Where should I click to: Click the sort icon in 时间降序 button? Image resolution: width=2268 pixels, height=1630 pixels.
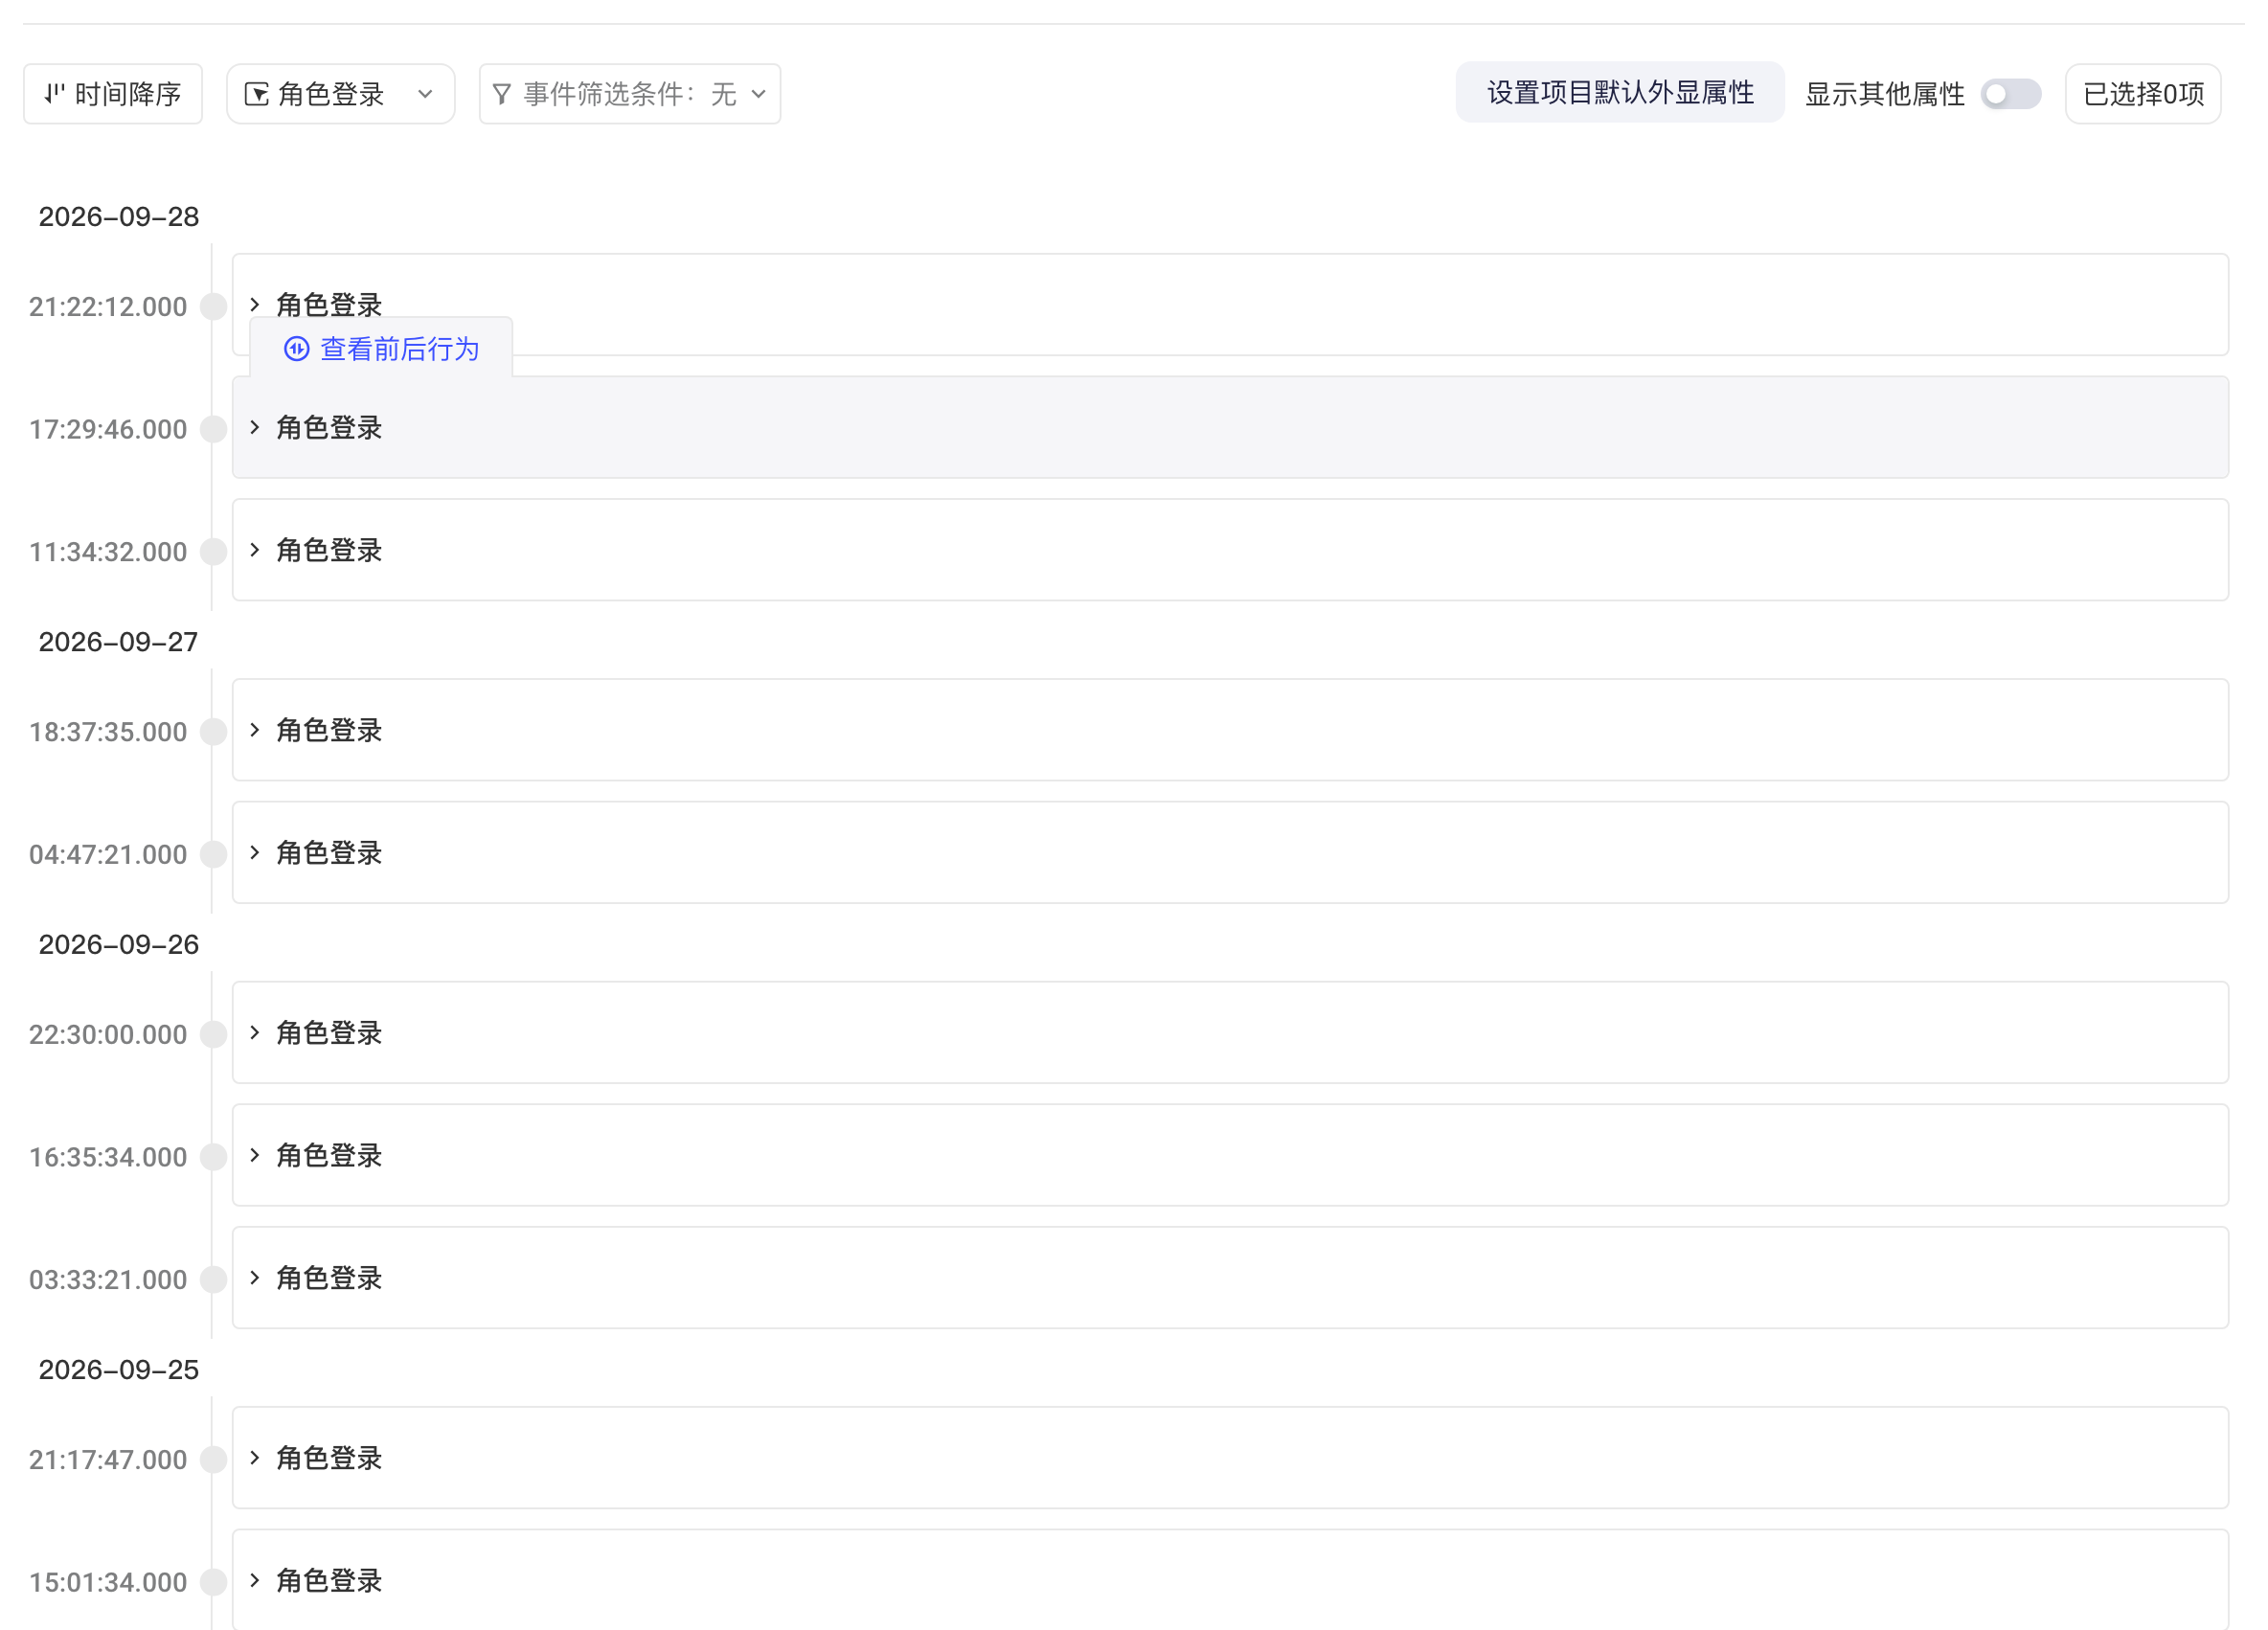54,94
